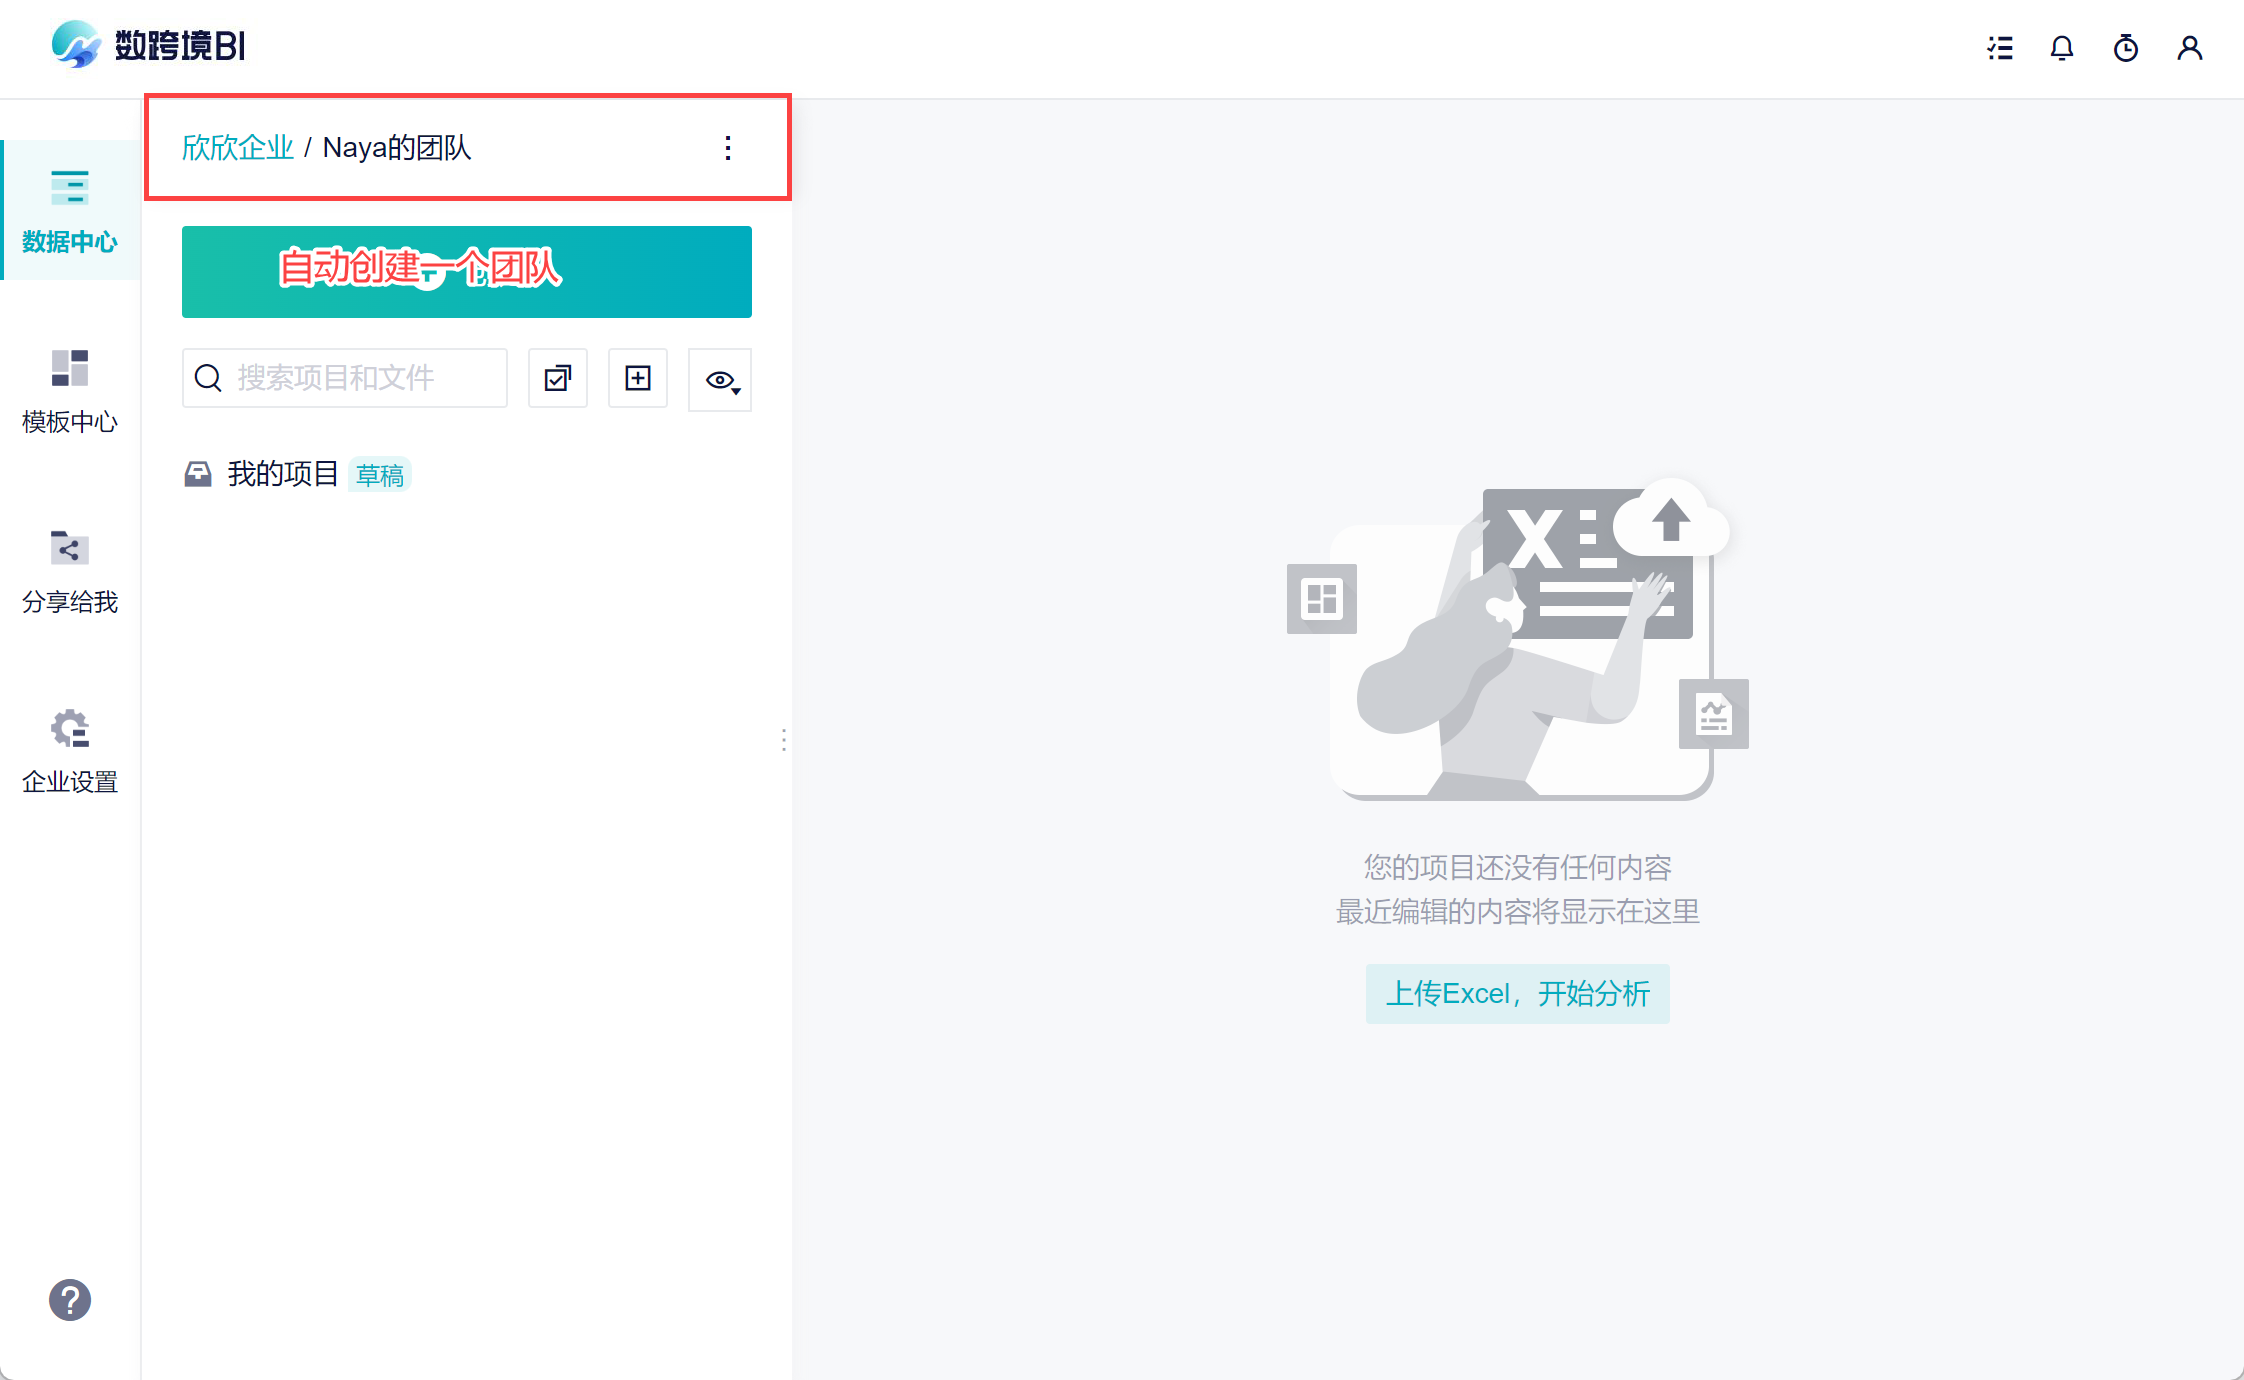Viewport: 2244px width, 1380px height.
Task: Toggle multi-select checkbox mode icon
Action: pyautogui.click(x=558, y=378)
